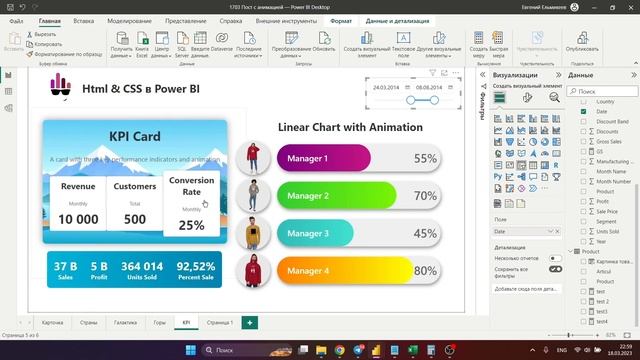Select the trophy metrics visual icon

pyautogui.click(x=556, y=177)
